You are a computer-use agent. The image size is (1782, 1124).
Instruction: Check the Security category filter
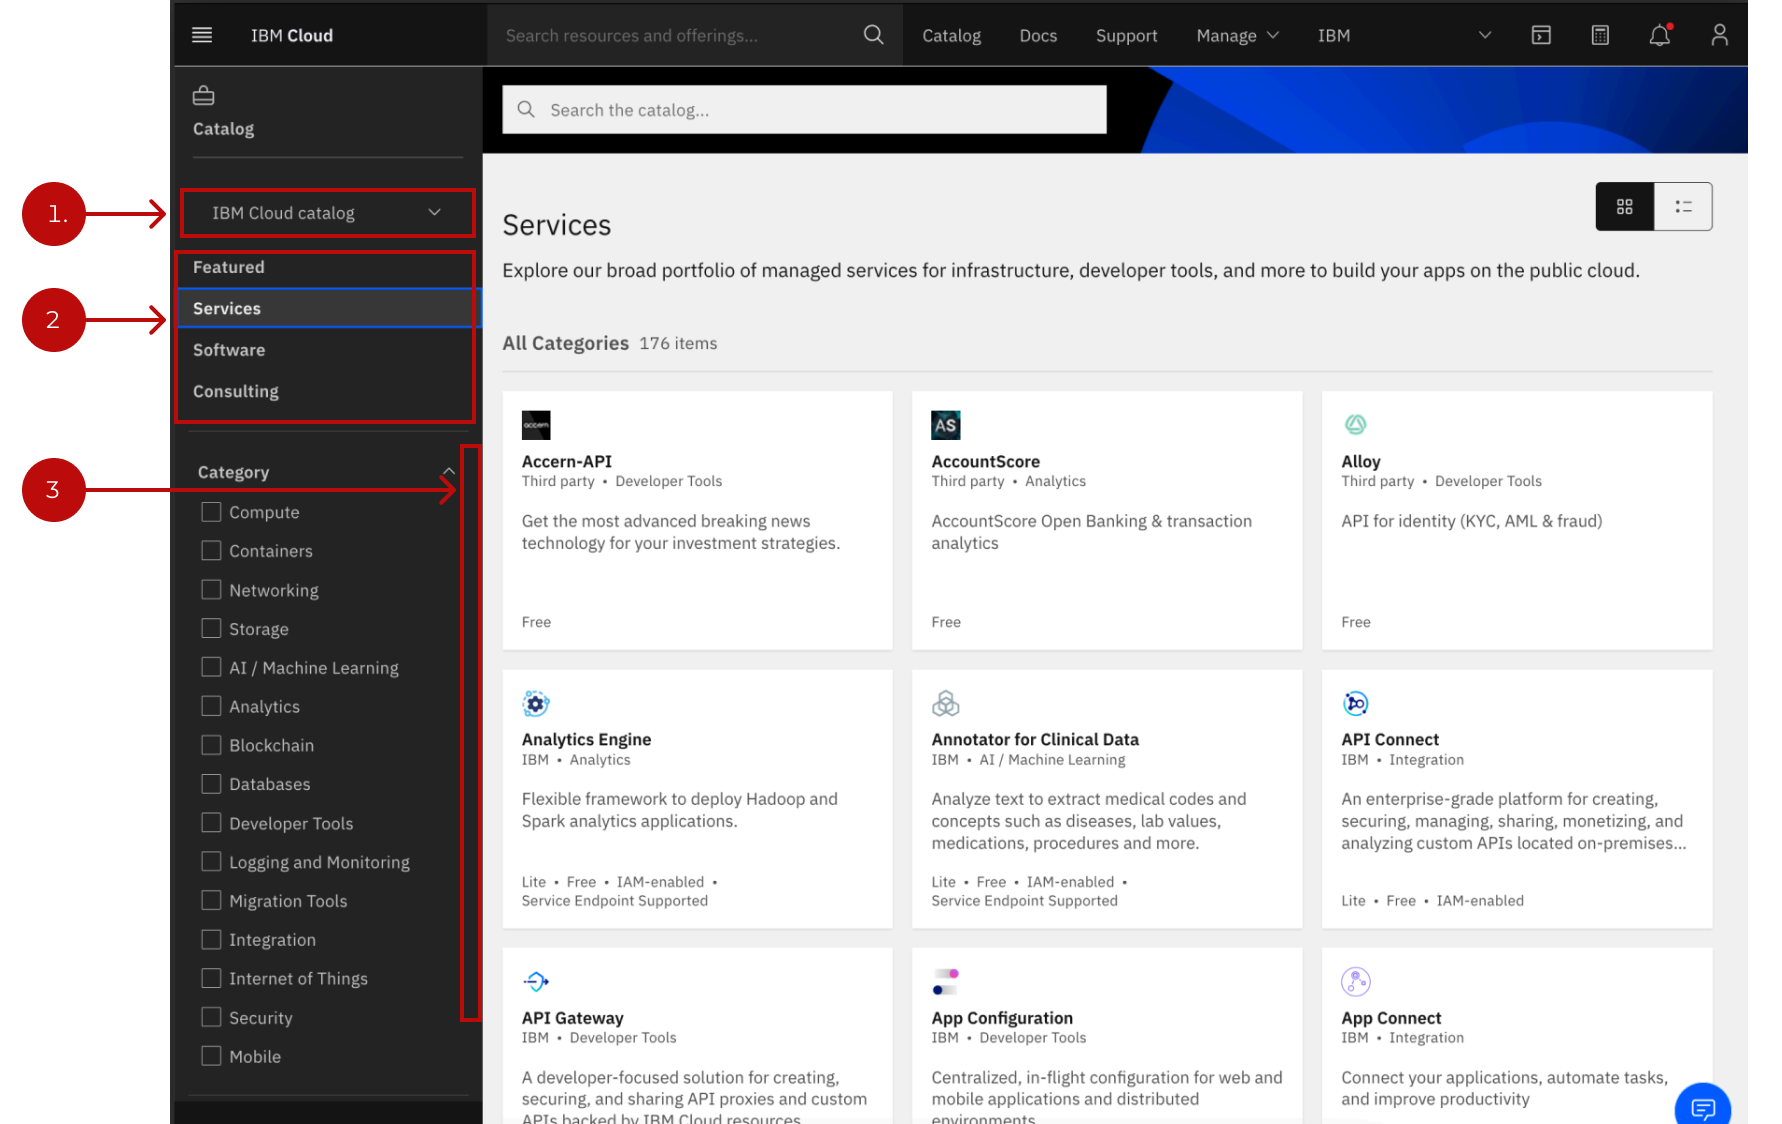(x=211, y=1017)
